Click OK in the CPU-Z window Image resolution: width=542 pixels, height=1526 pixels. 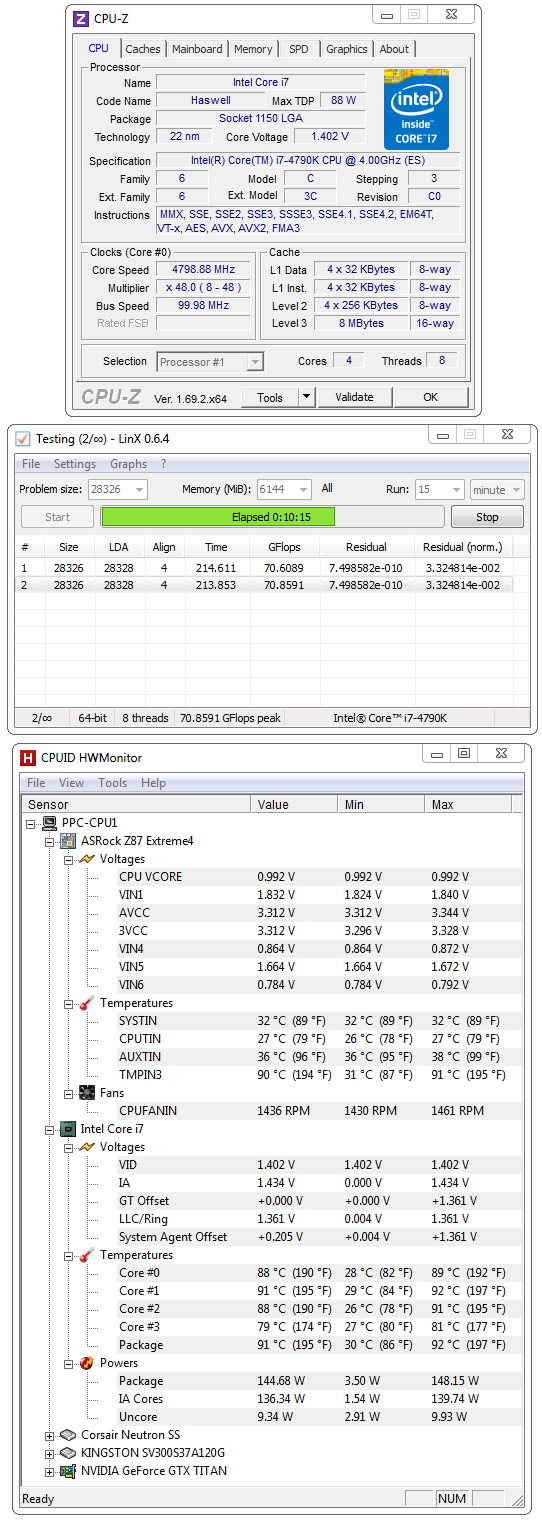430,397
